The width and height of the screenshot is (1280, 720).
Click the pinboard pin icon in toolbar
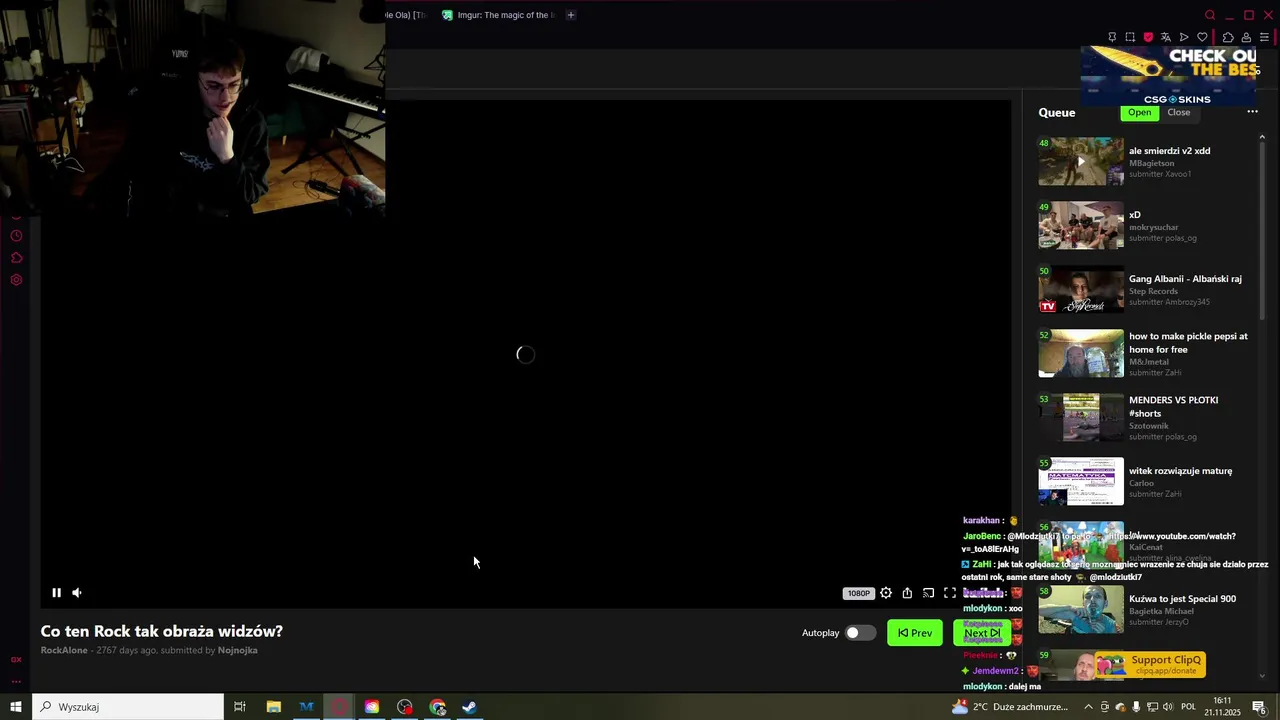pyautogui.click(x=1112, y=37)
